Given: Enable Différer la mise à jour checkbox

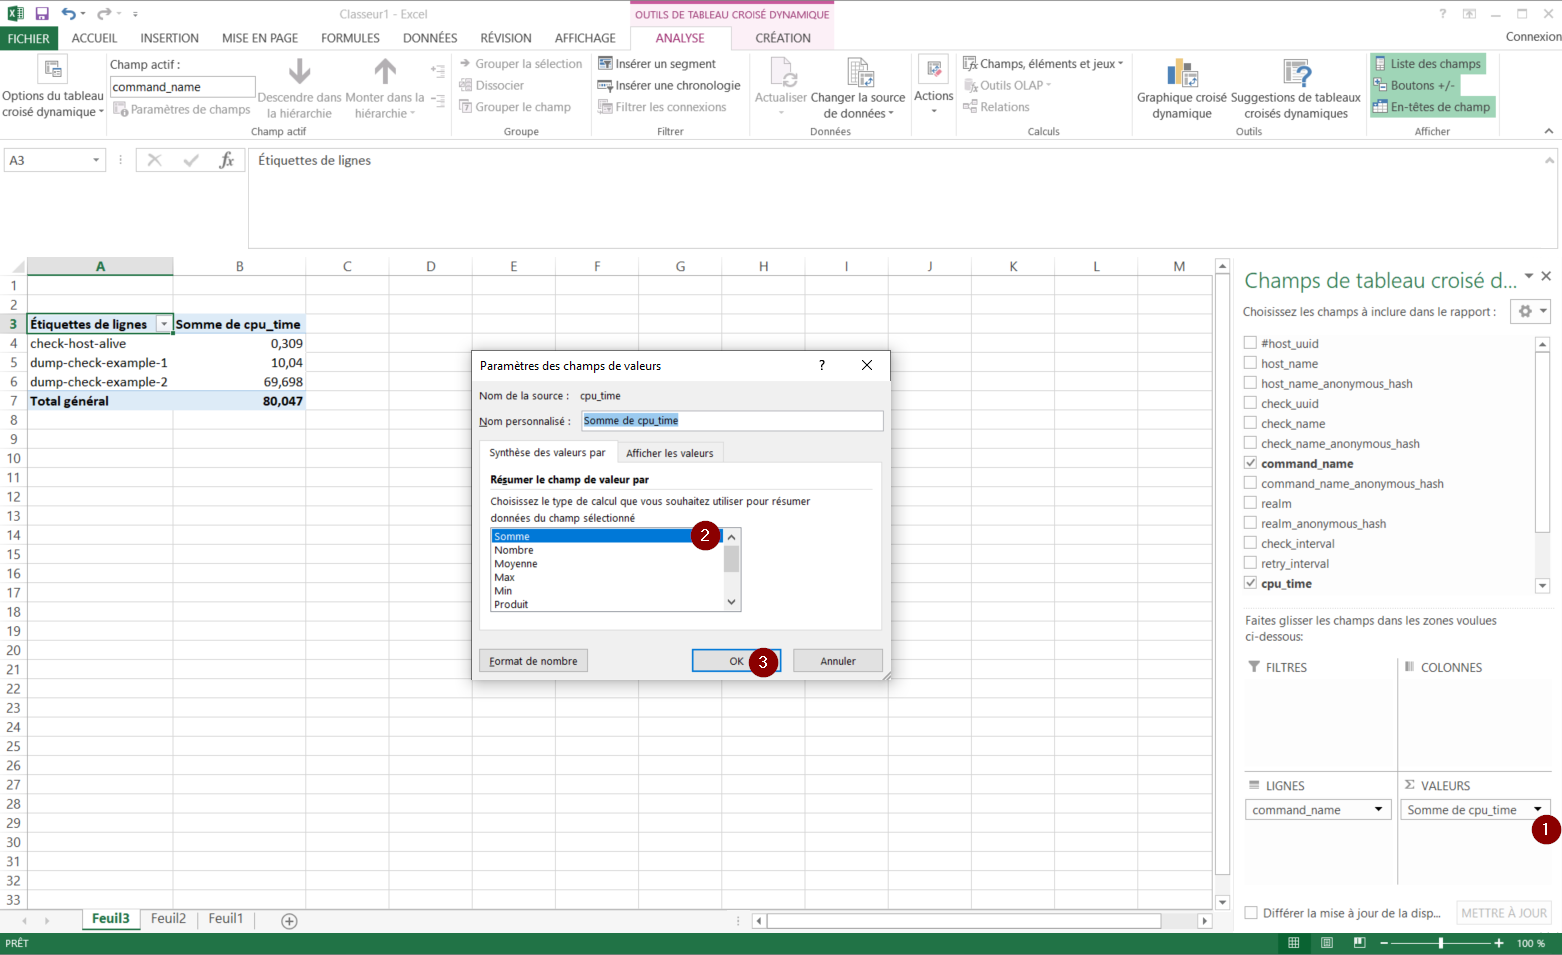Looking at the screenshot, I should 1251,913.
